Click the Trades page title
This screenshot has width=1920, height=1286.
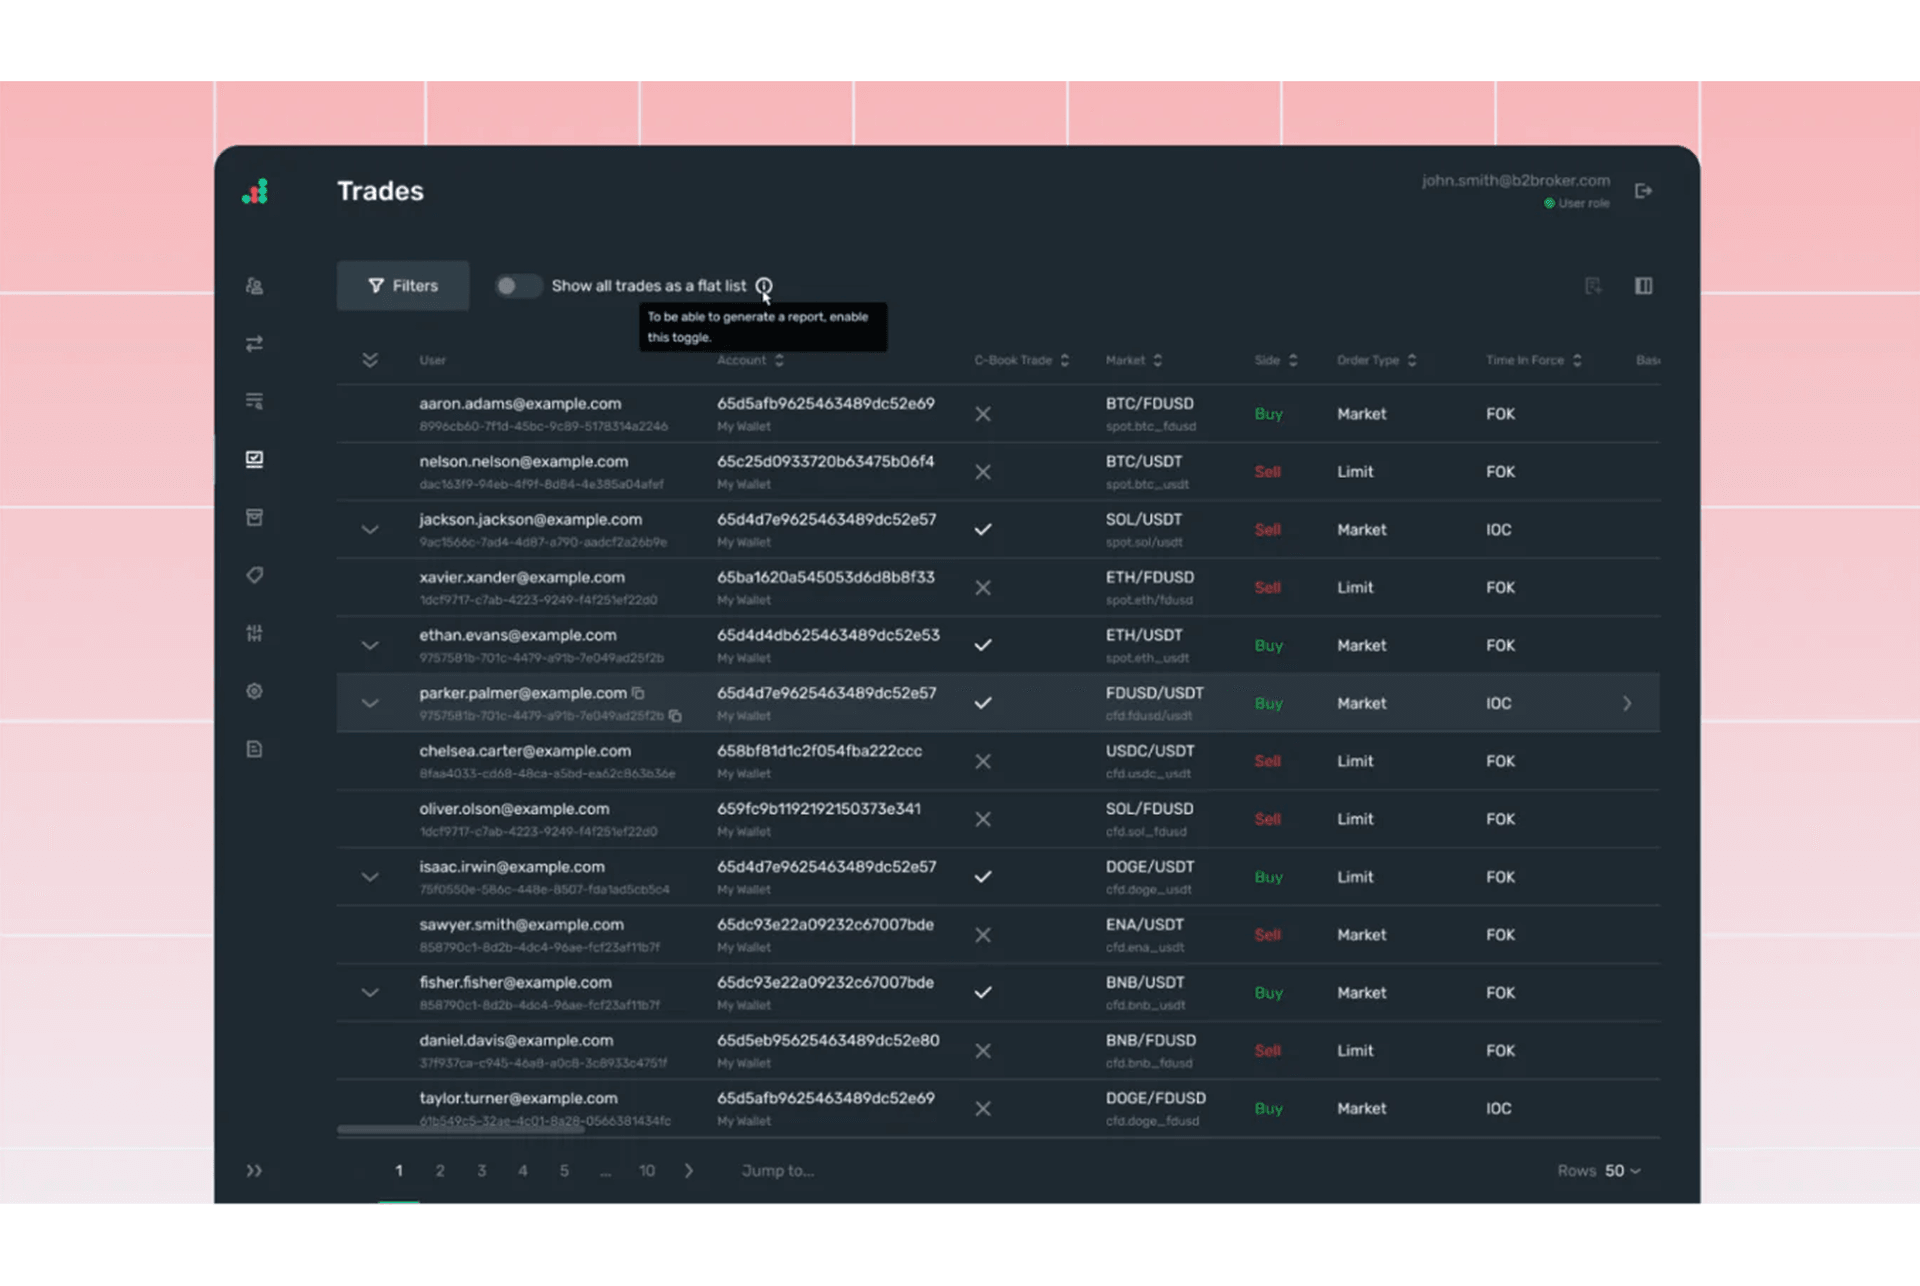(380, 191)
